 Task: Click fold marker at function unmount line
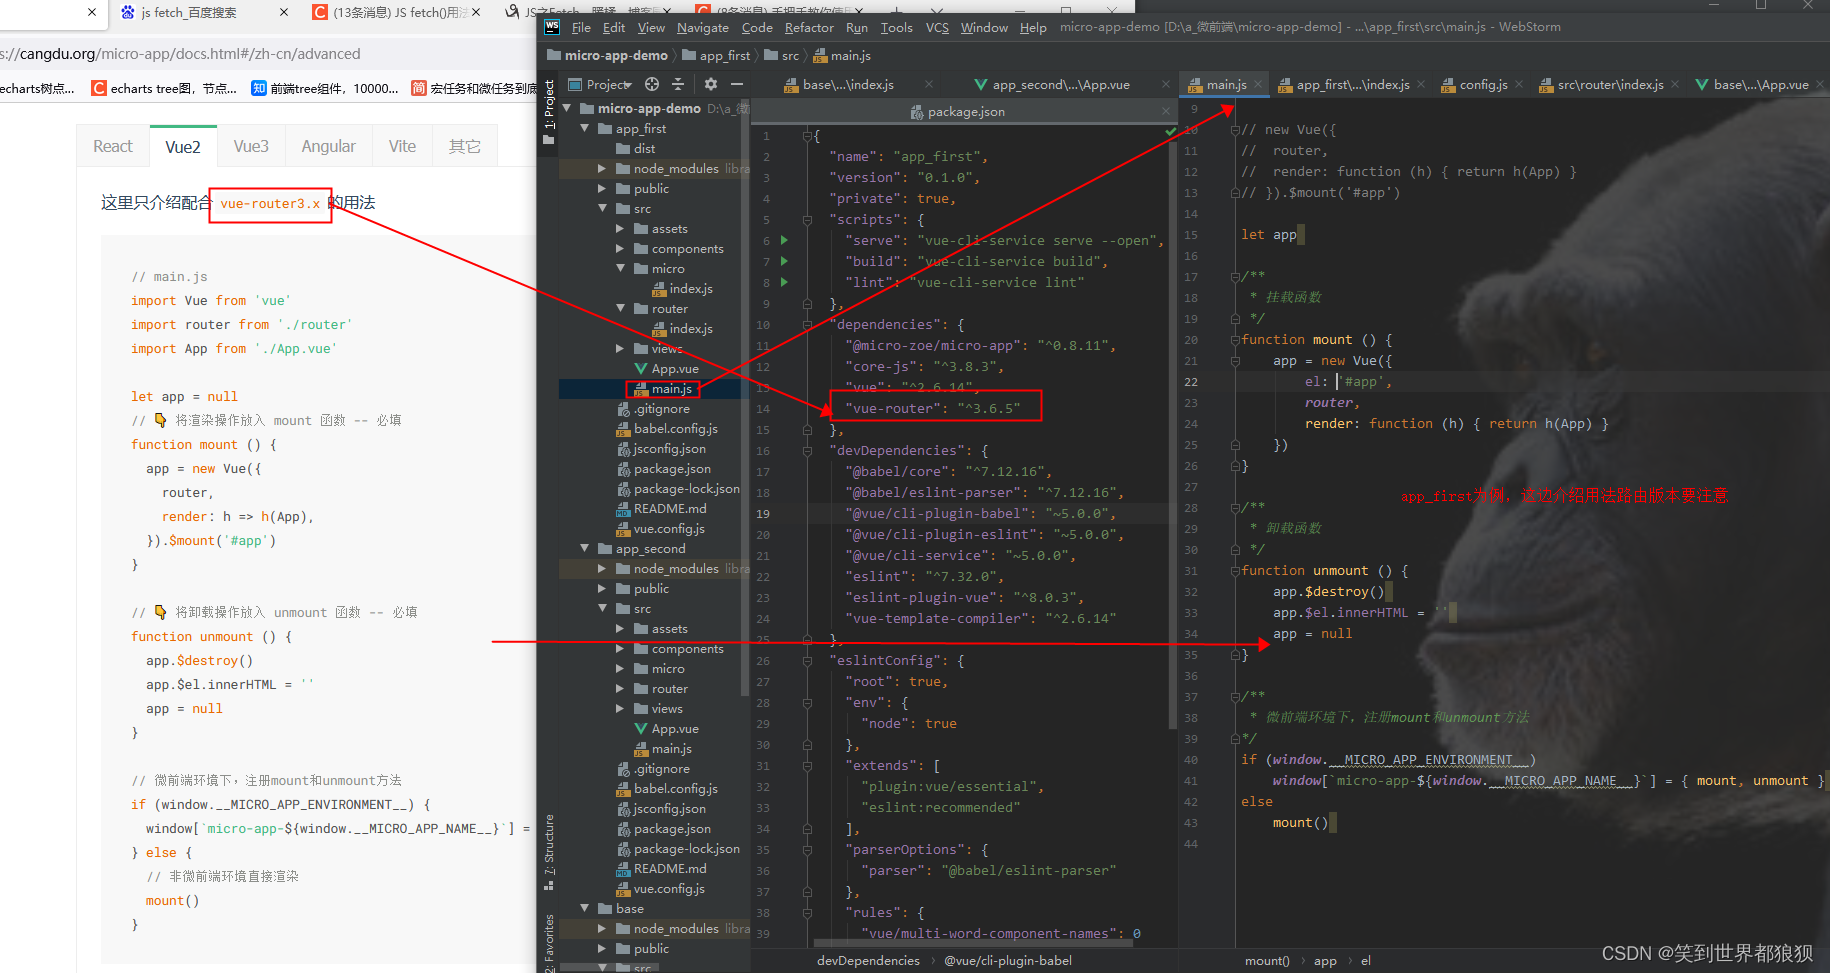pyautogui.click(x=1236, y=571)
